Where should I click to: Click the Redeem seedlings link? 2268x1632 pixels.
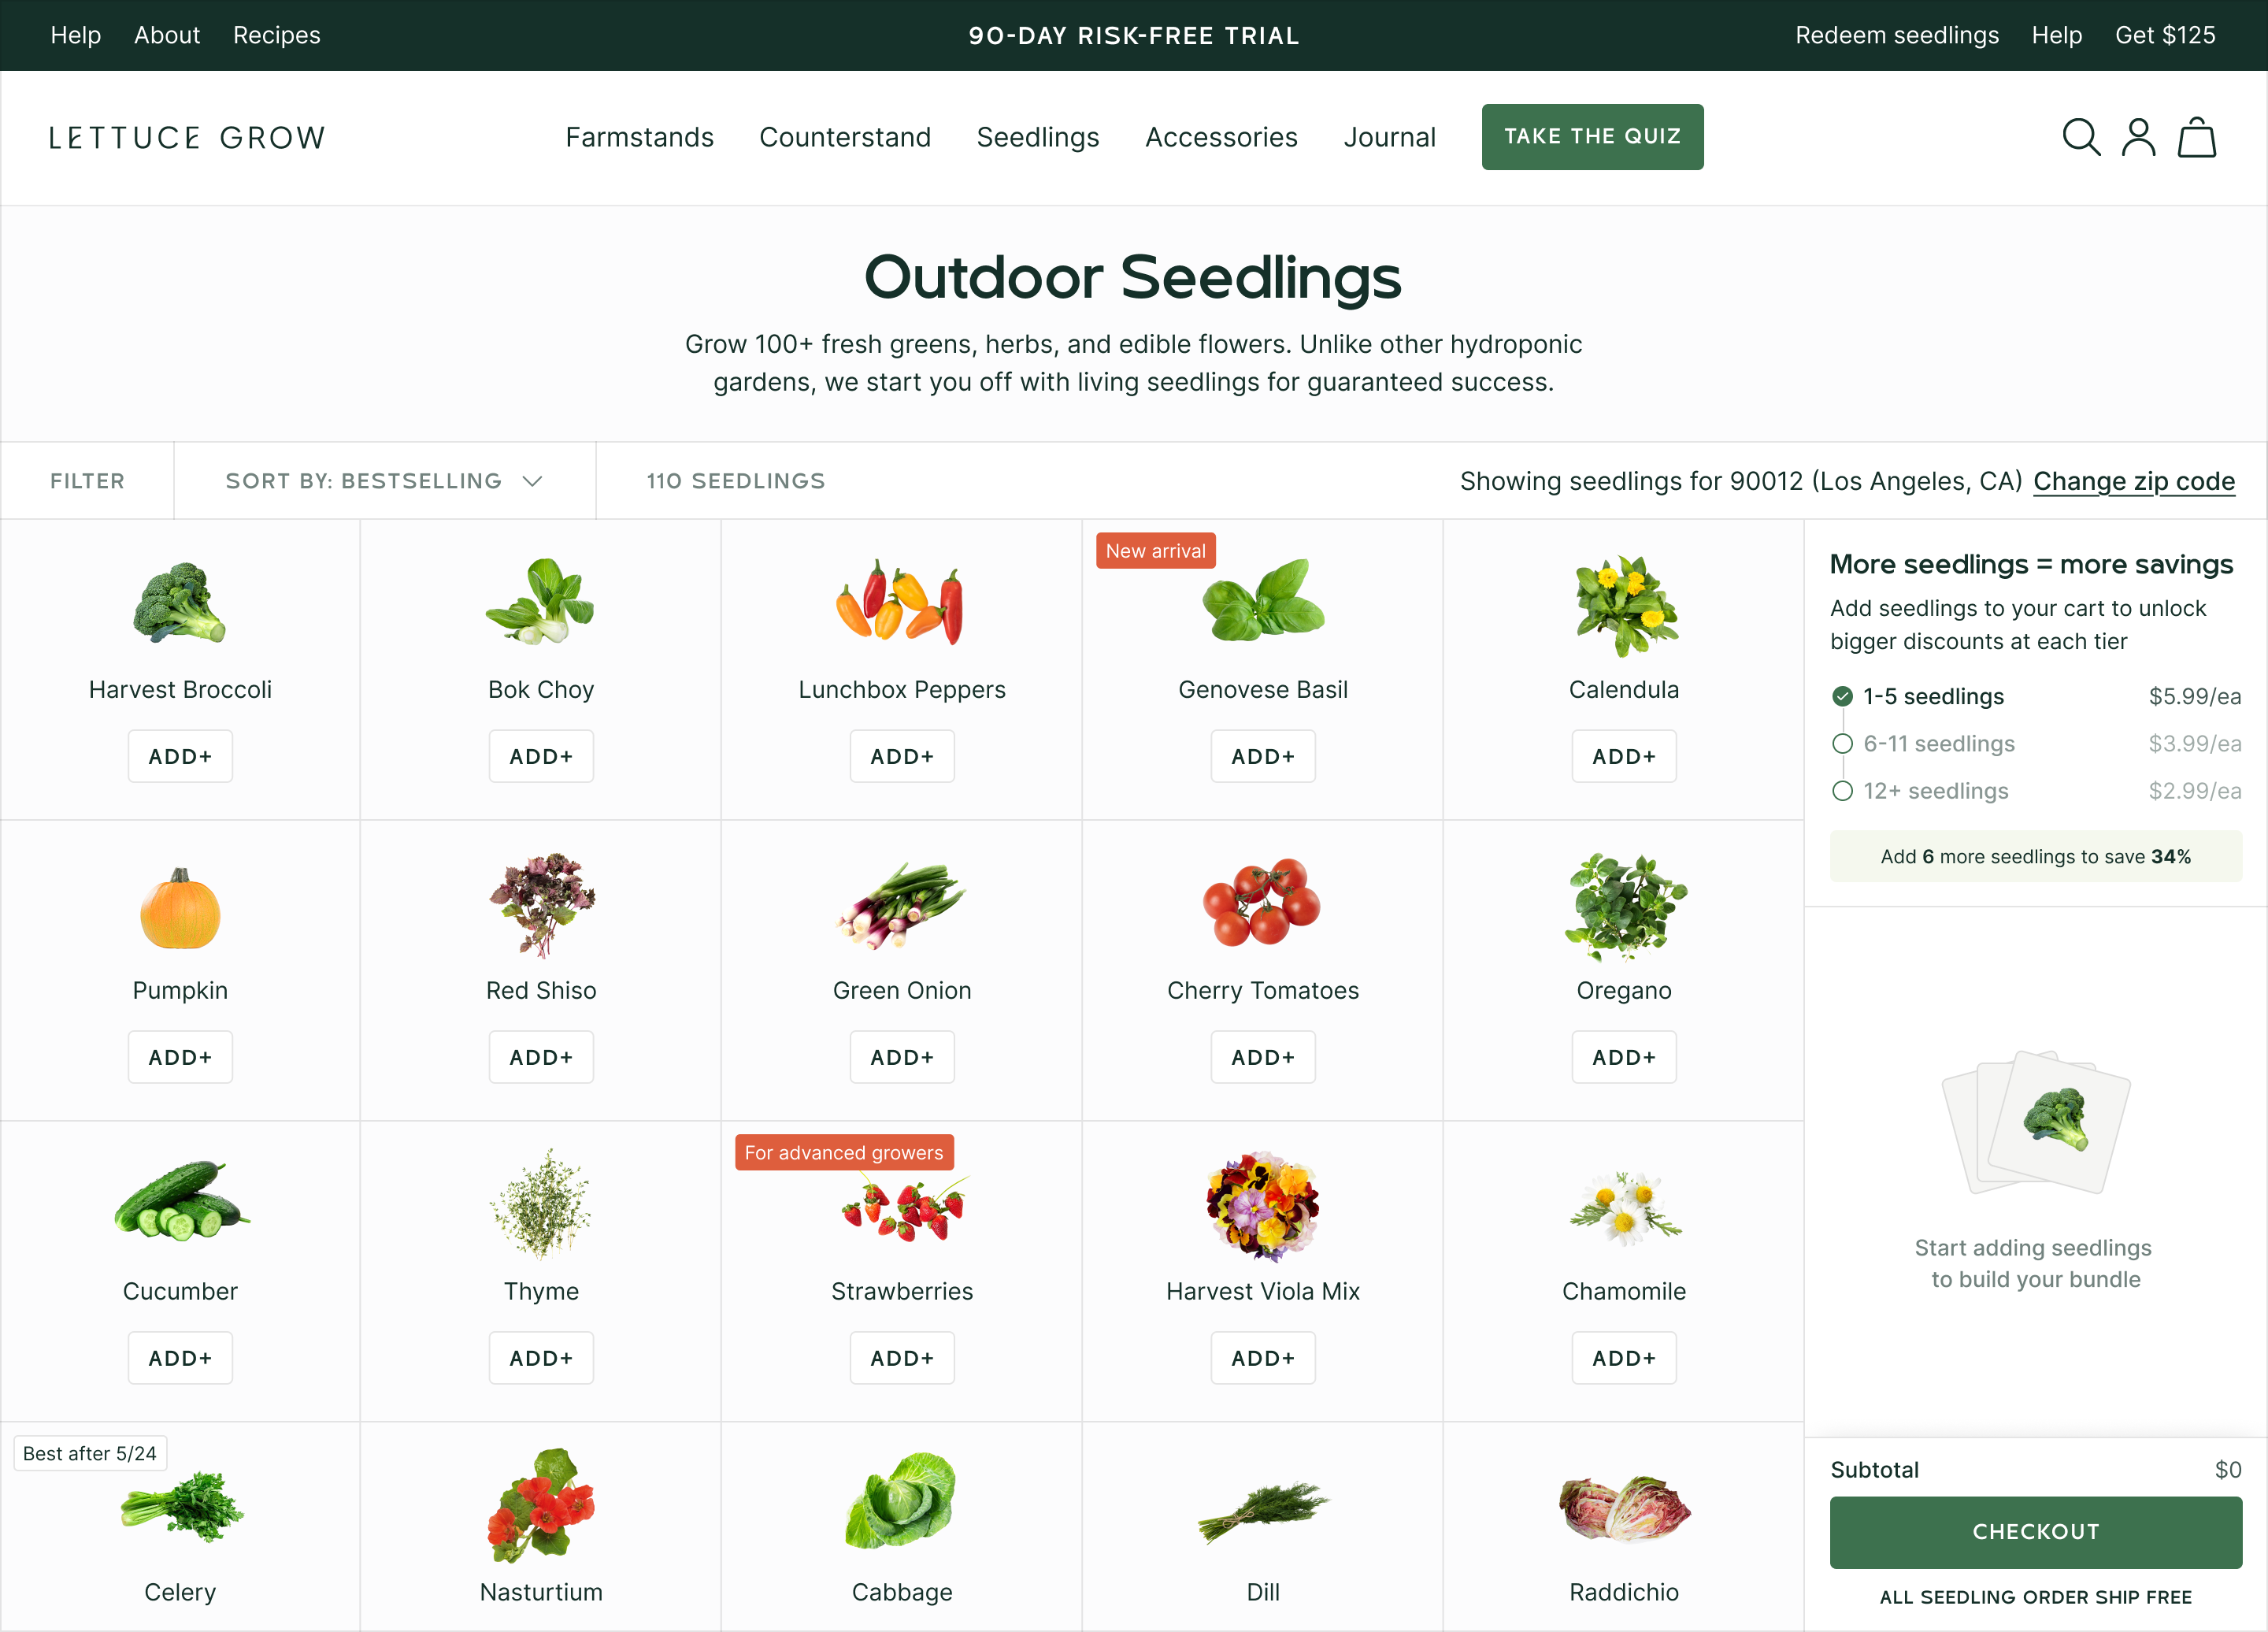(1897, 35)
